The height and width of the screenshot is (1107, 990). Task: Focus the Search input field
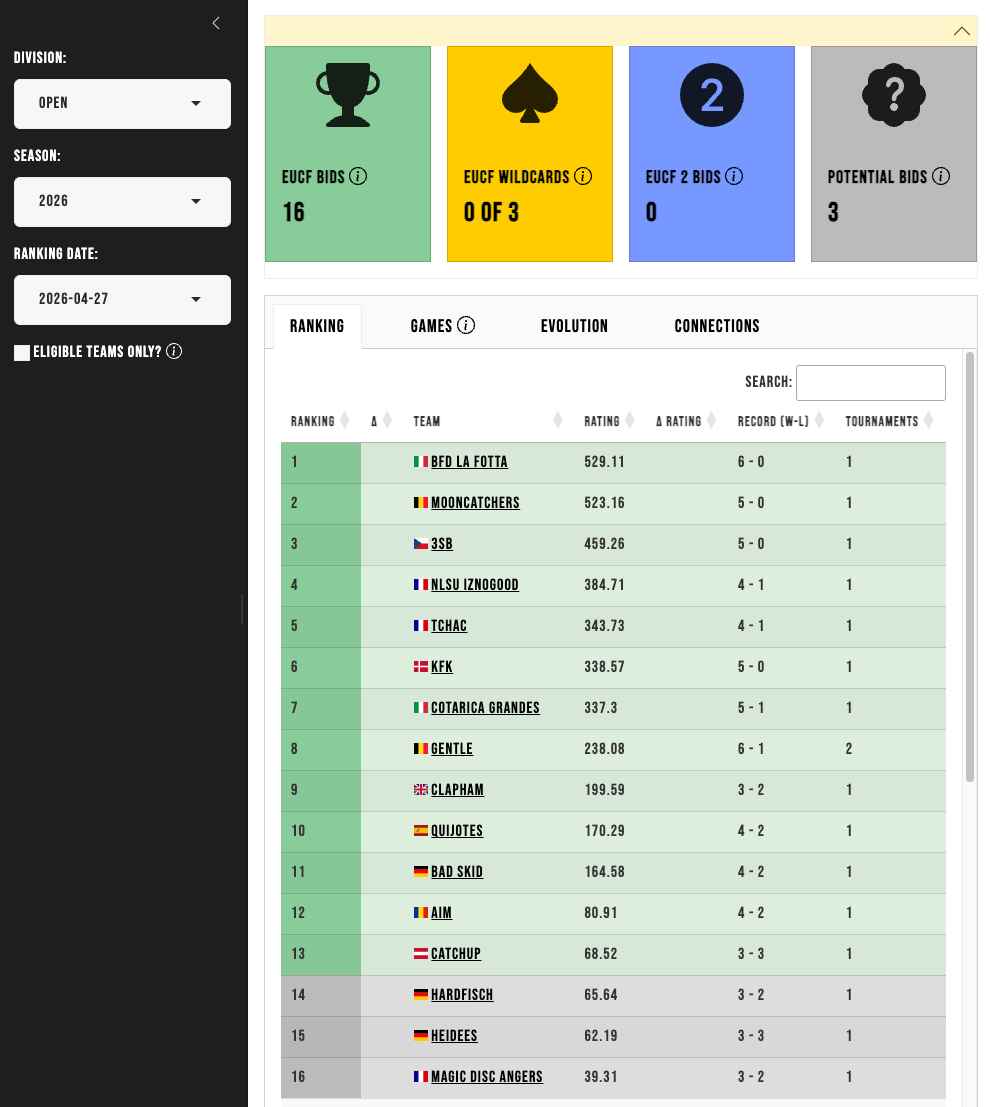871,383
